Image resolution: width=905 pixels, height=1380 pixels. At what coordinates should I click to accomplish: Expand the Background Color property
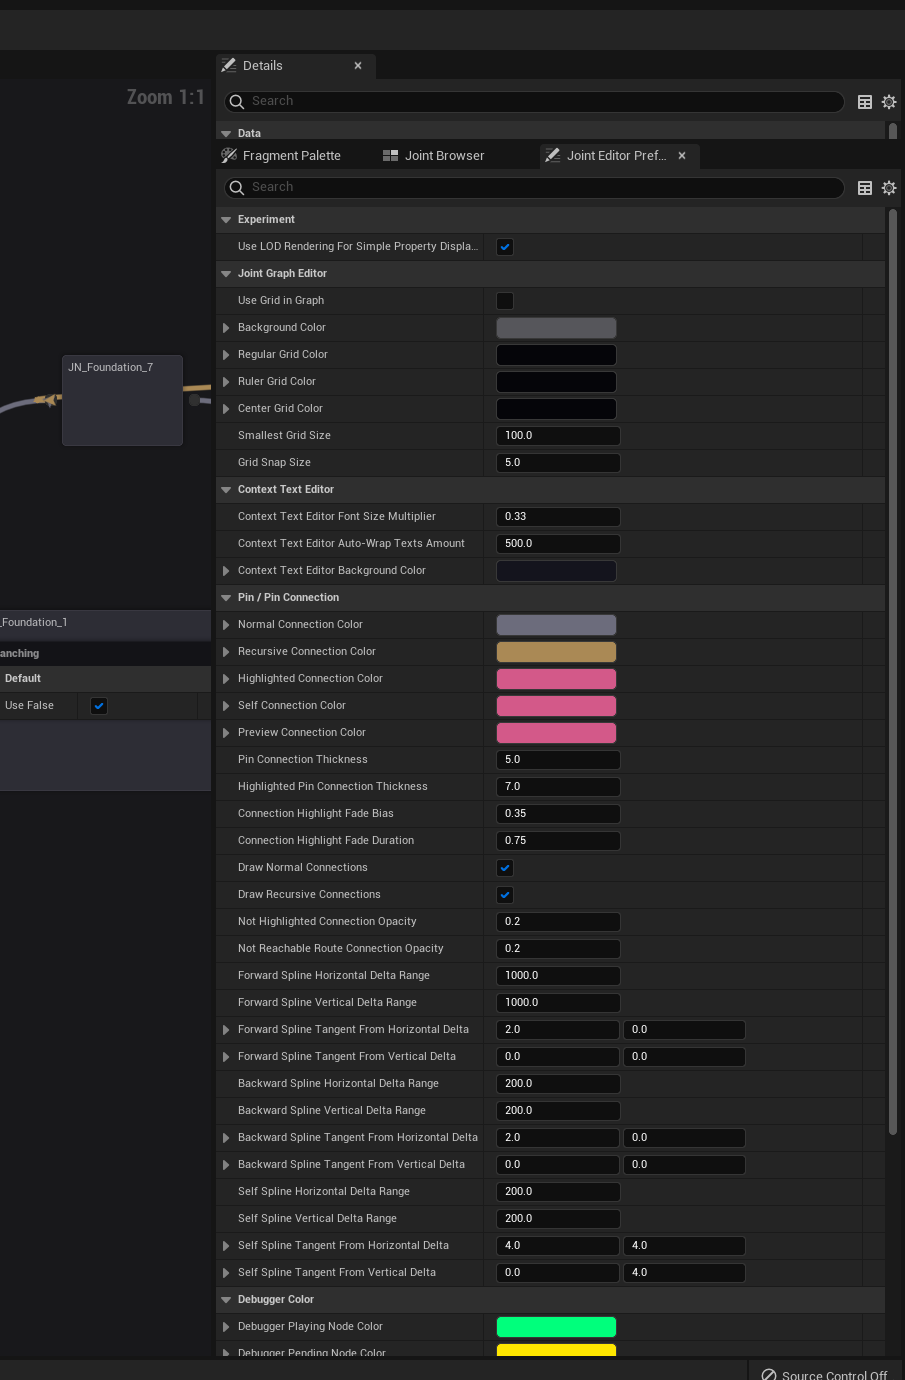click(x=226, y=328)
